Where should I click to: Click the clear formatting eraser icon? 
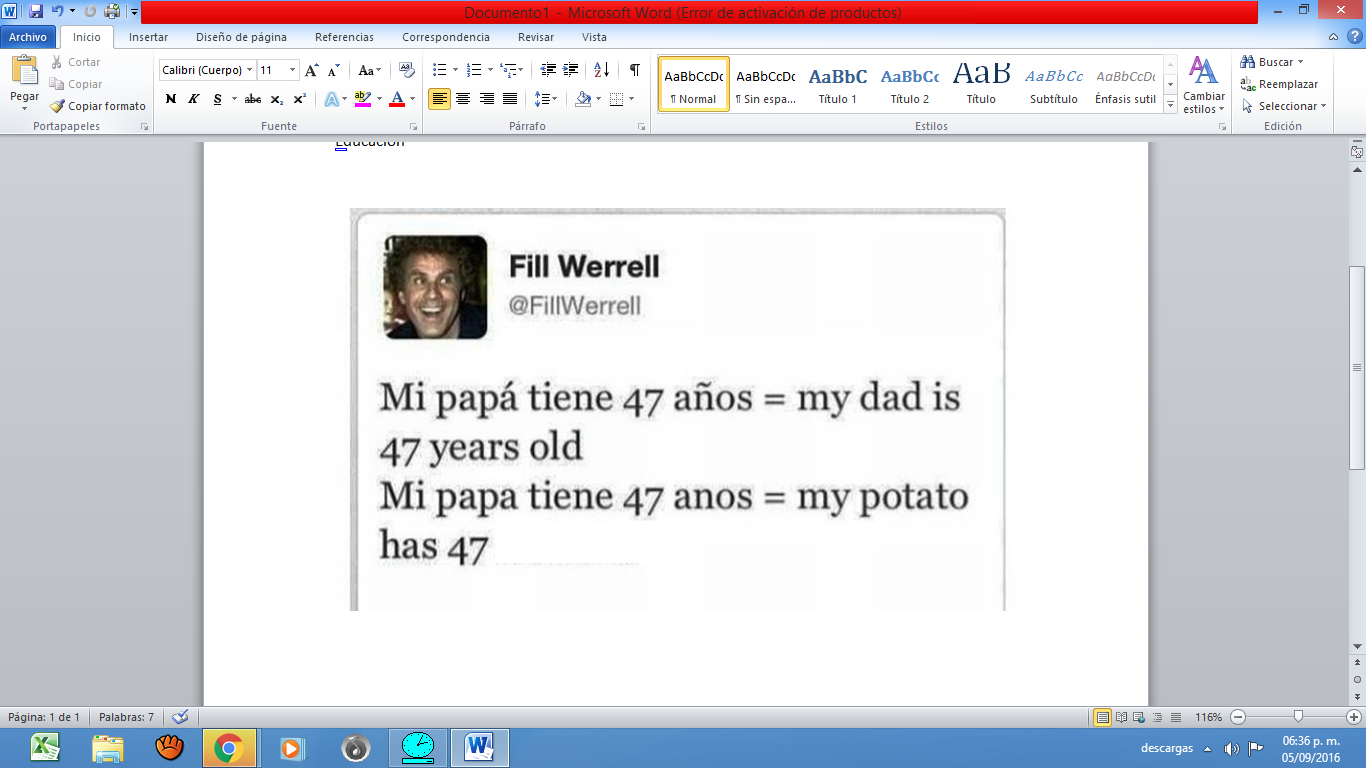[406, 70]
